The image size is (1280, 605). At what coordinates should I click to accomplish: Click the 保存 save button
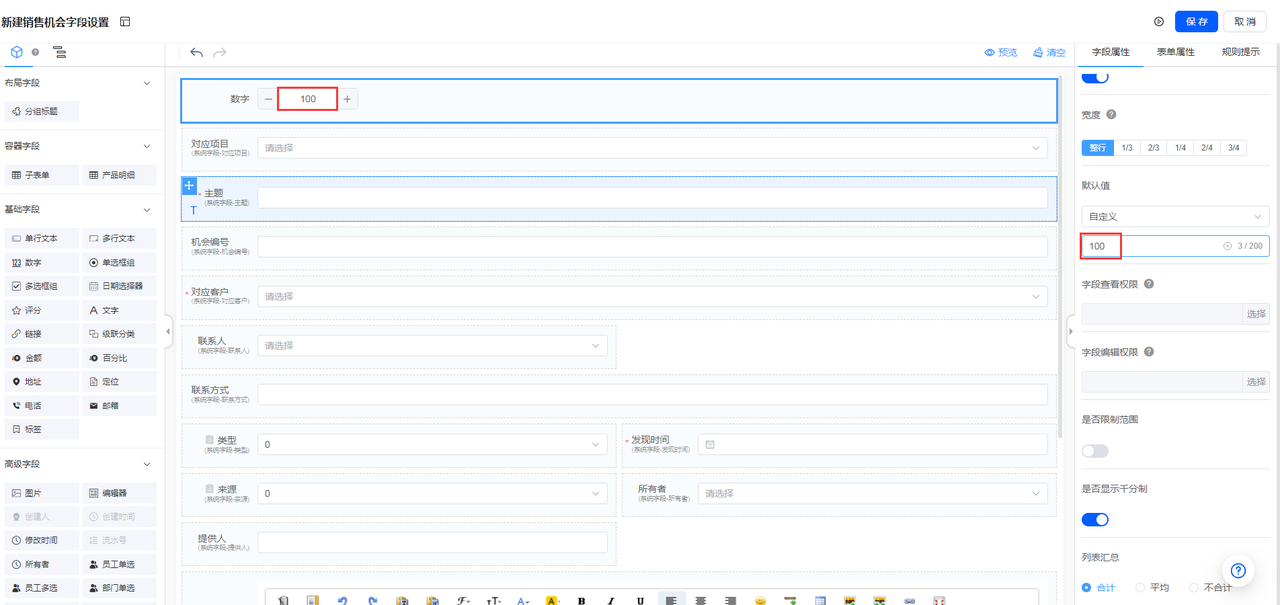(x=1196, y=22)
